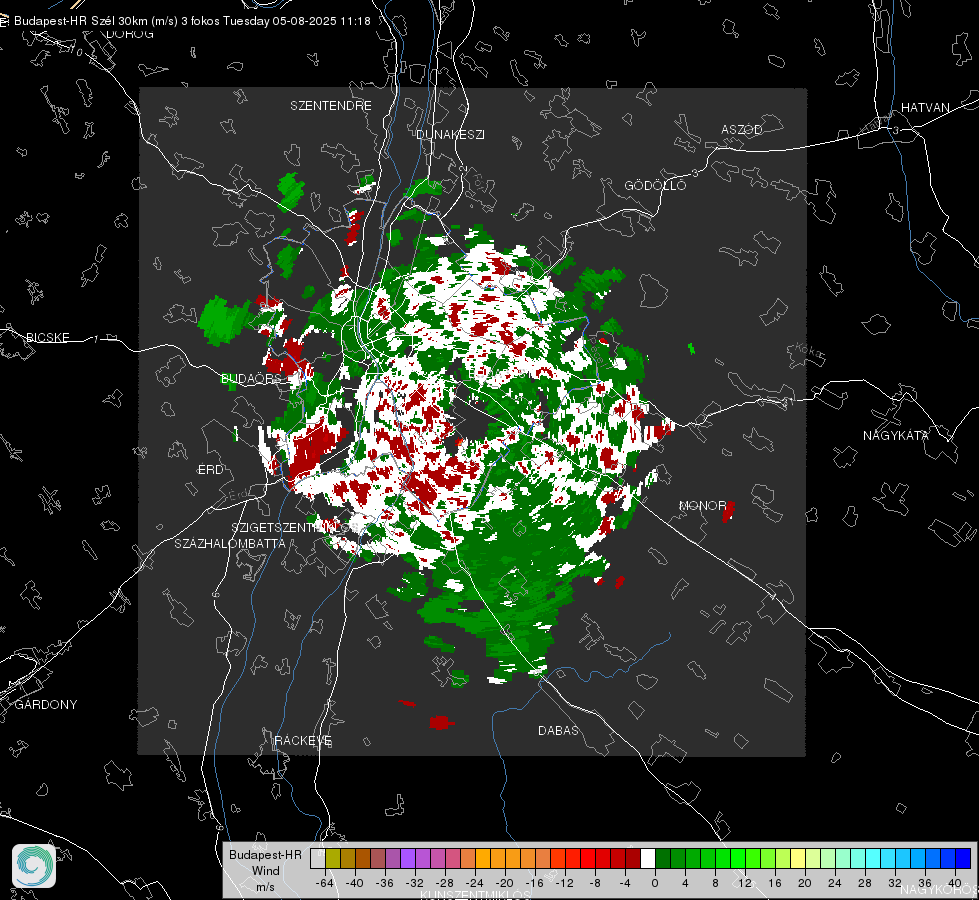Click the NAGYKÁTA city label
This screenshot has width=979, height=900.
pos(896,435)
